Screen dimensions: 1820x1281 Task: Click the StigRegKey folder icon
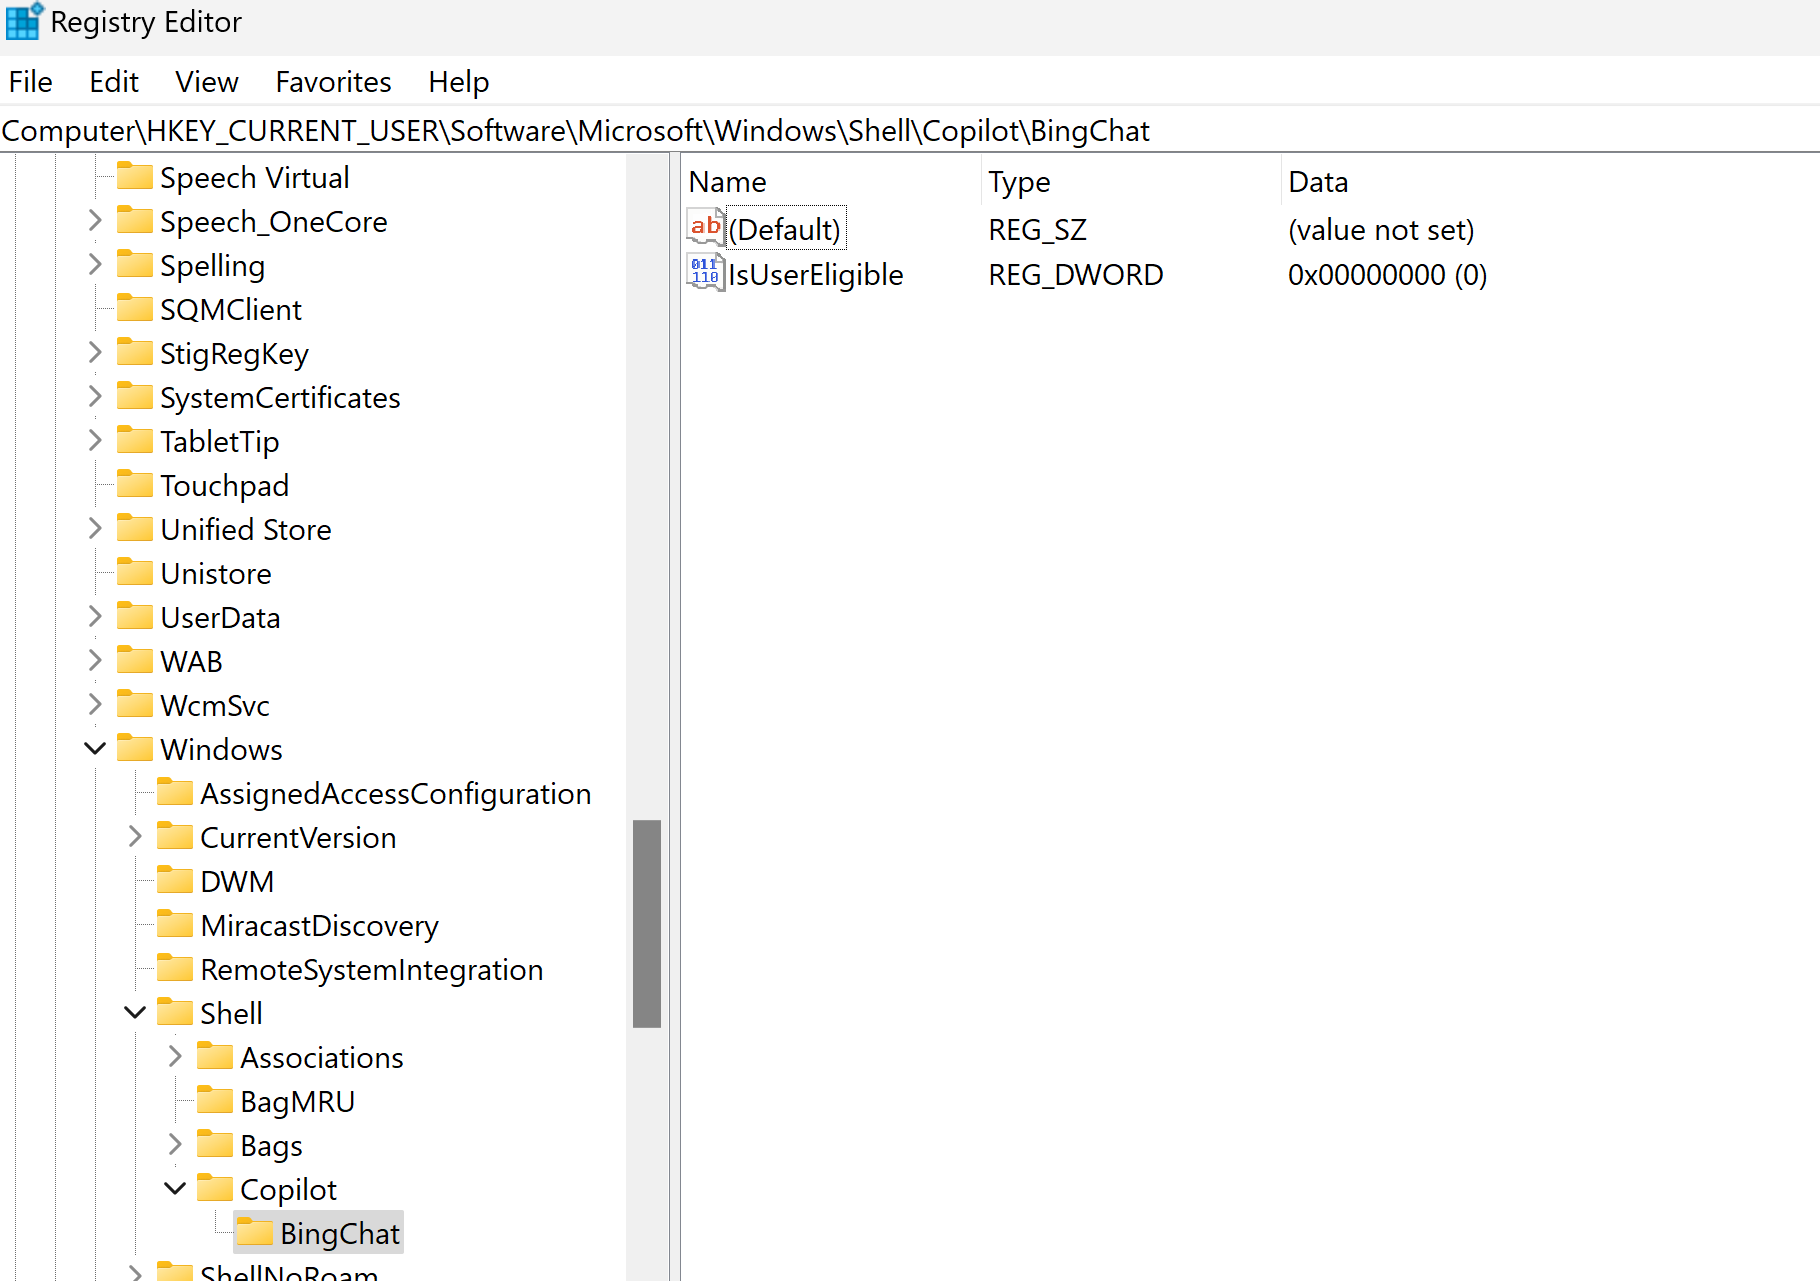click(135, 353)
